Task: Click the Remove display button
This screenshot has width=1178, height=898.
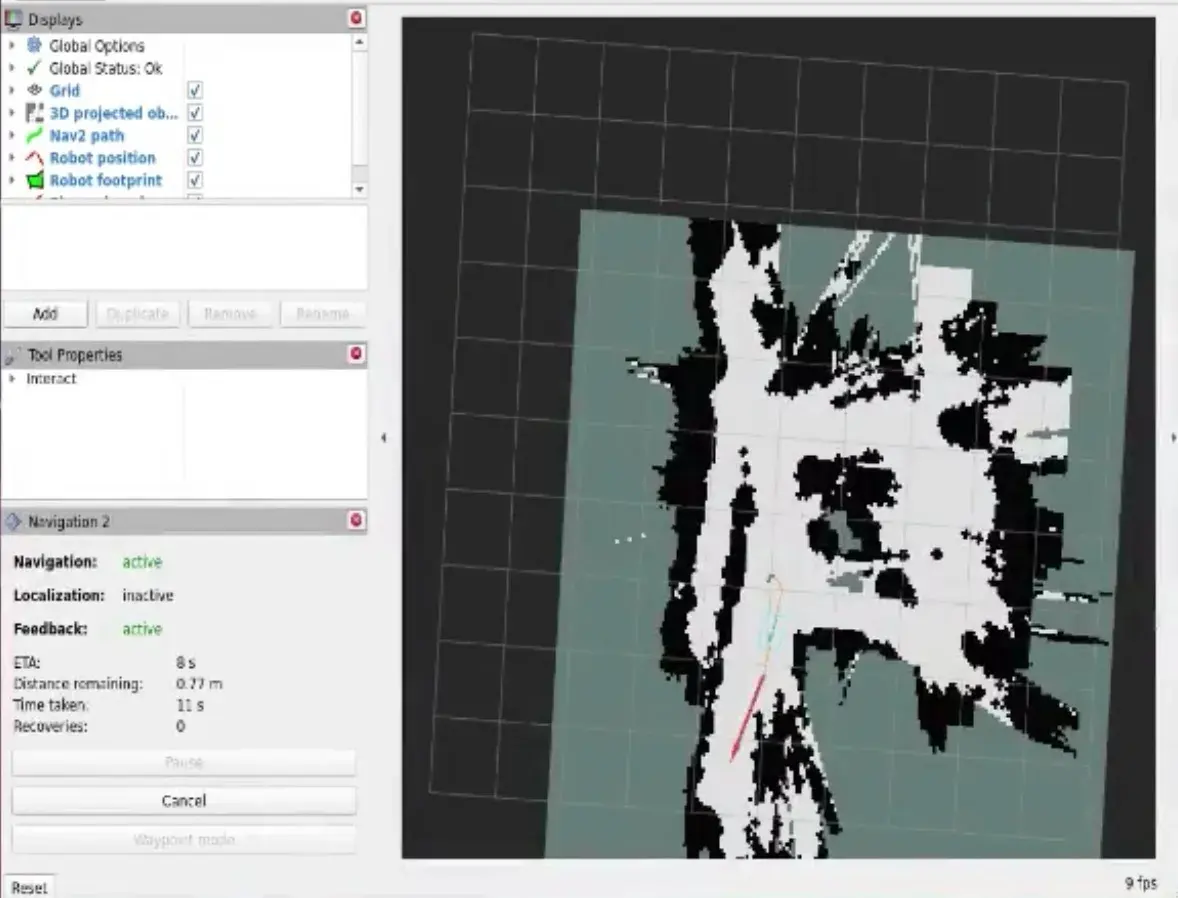Action: 230,314
